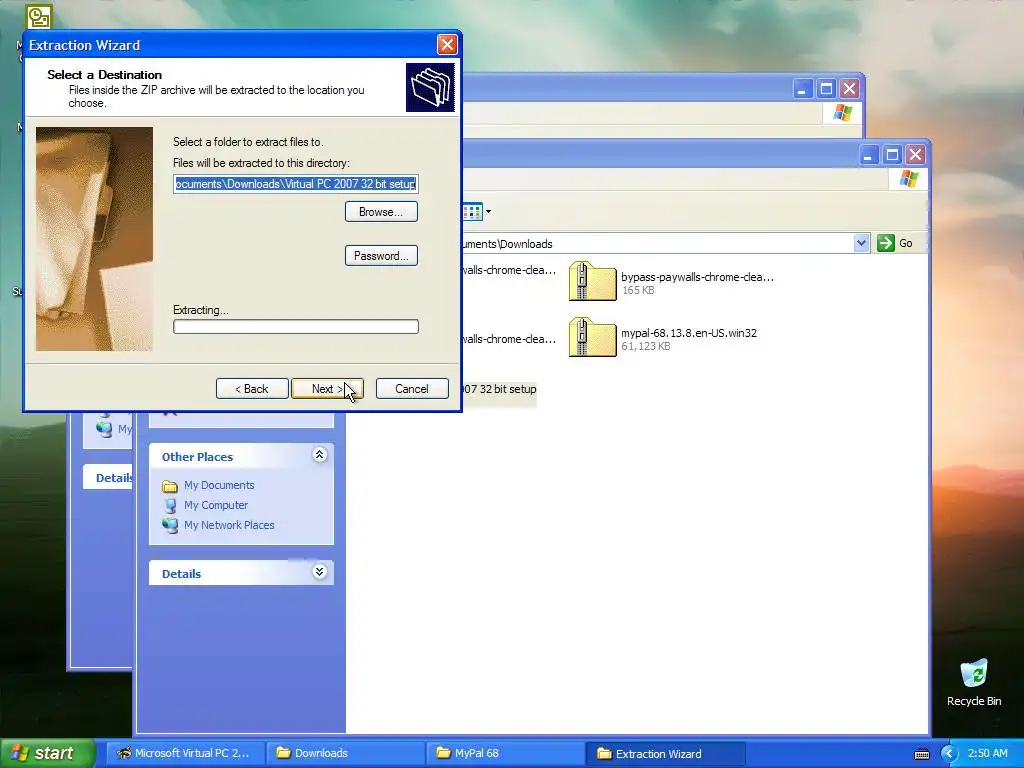Click the desktop icon at top-left corner

tap(39, 18)
